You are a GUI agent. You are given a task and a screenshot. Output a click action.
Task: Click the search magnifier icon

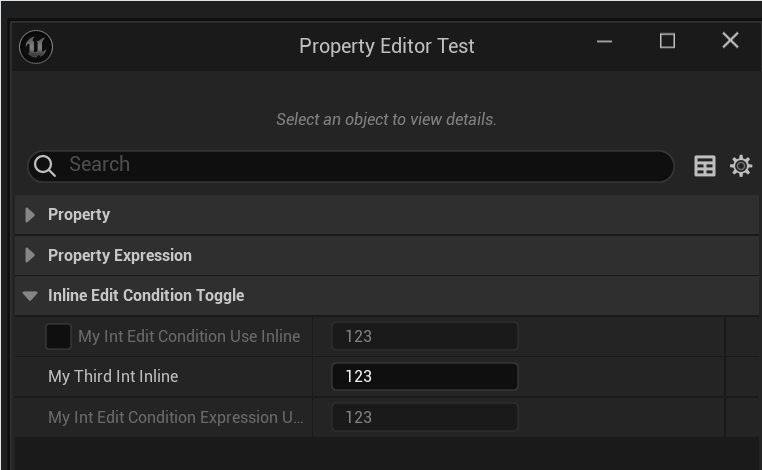click(44, 166)
